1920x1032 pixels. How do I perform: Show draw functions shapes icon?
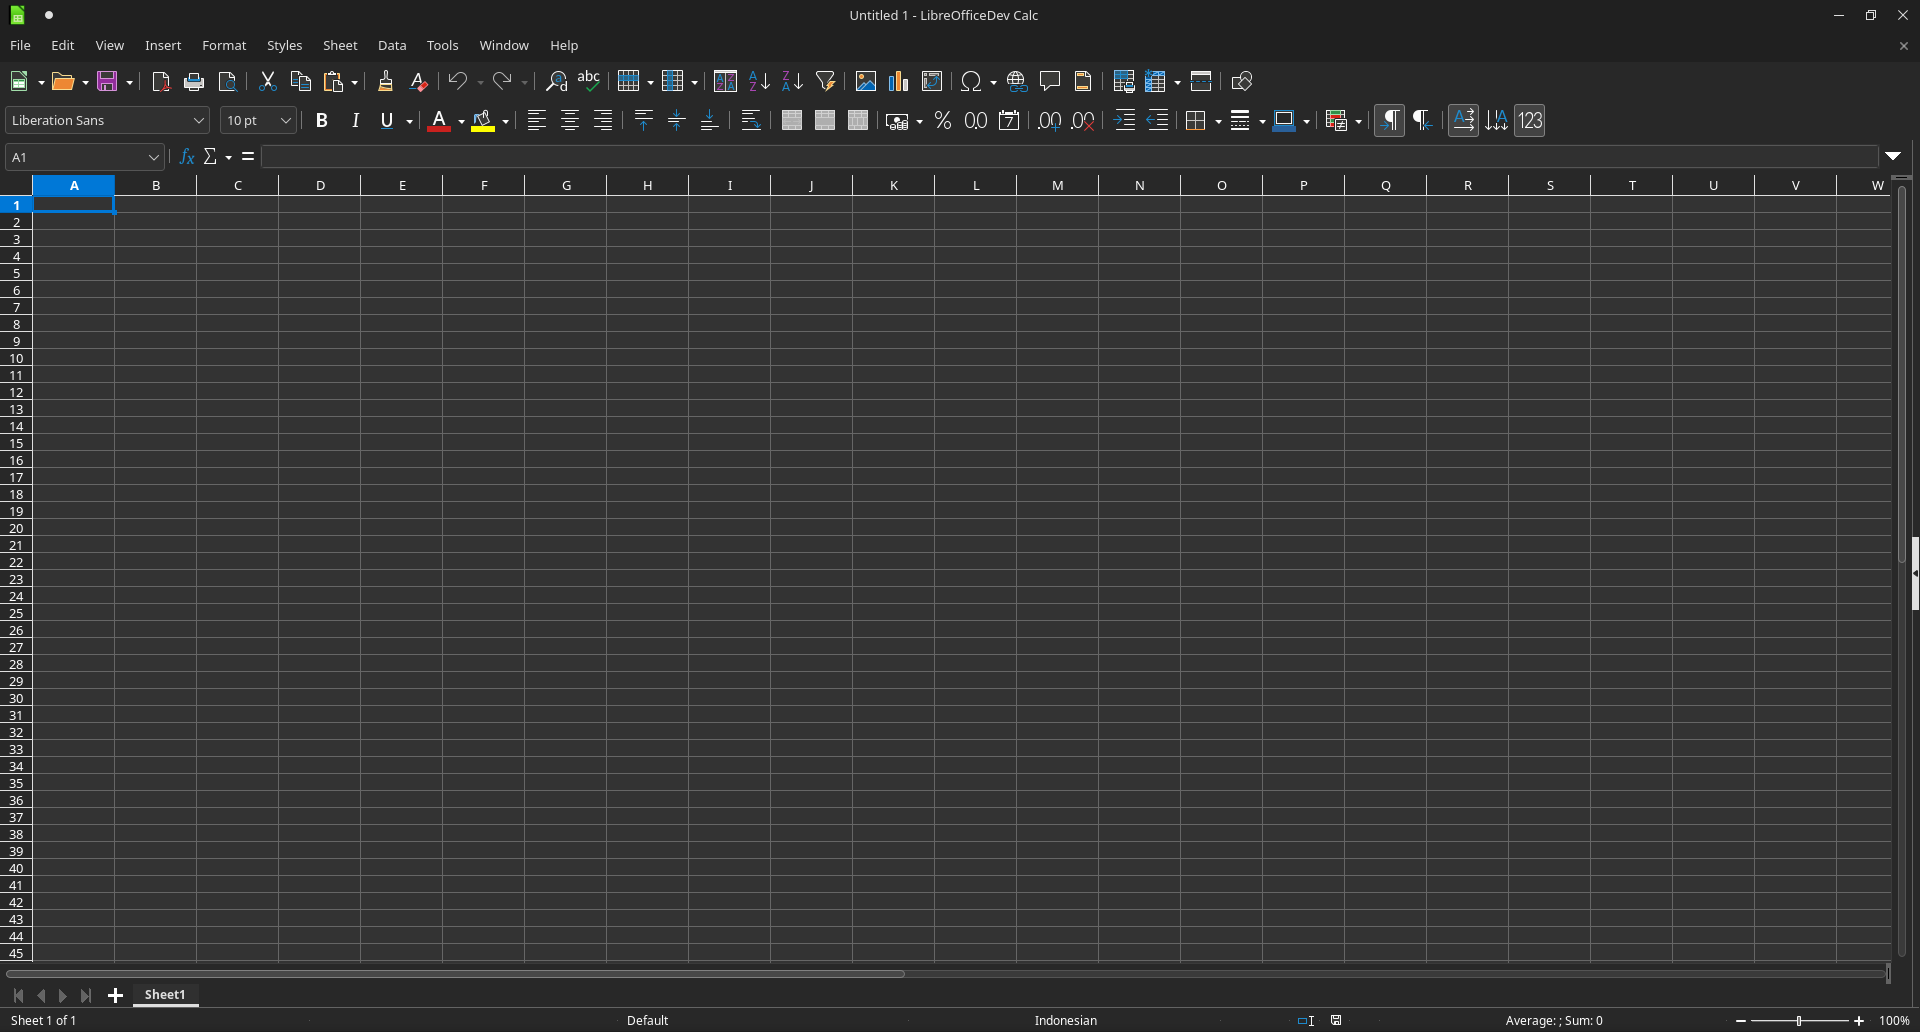(1241, 82)
